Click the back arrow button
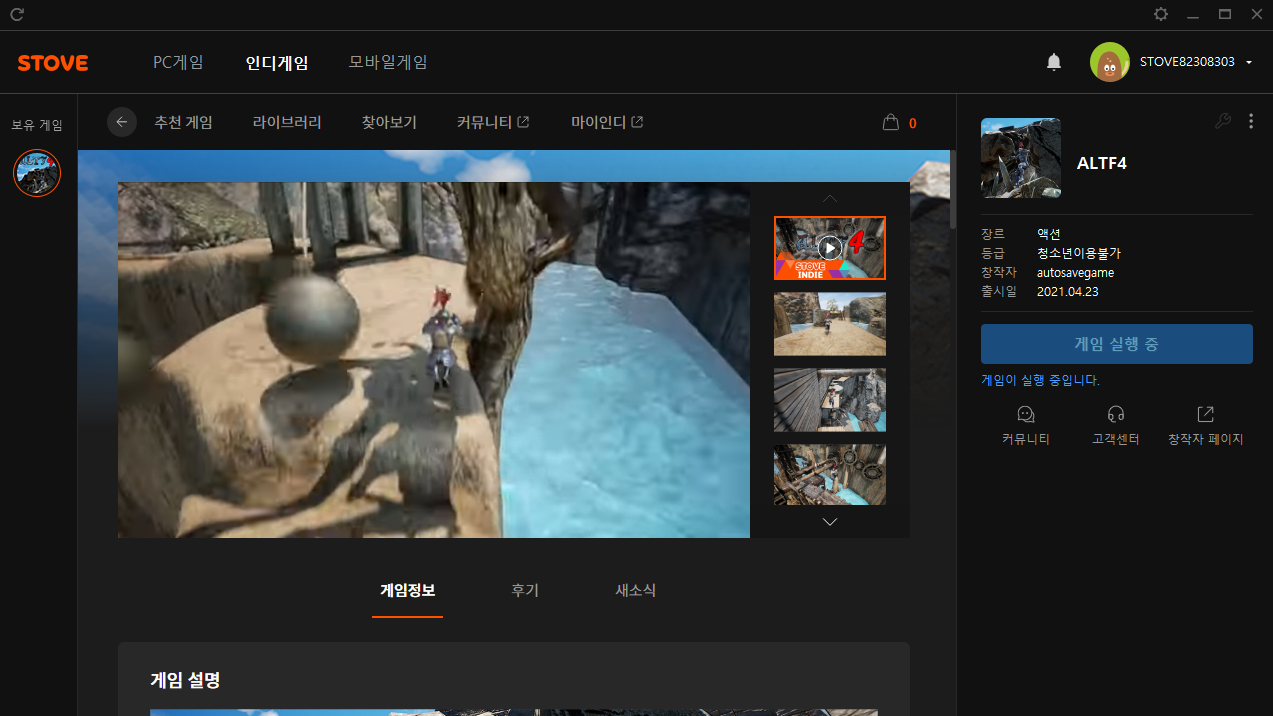The height and width of the screenshot is (716, 1273). pos(122,122)
